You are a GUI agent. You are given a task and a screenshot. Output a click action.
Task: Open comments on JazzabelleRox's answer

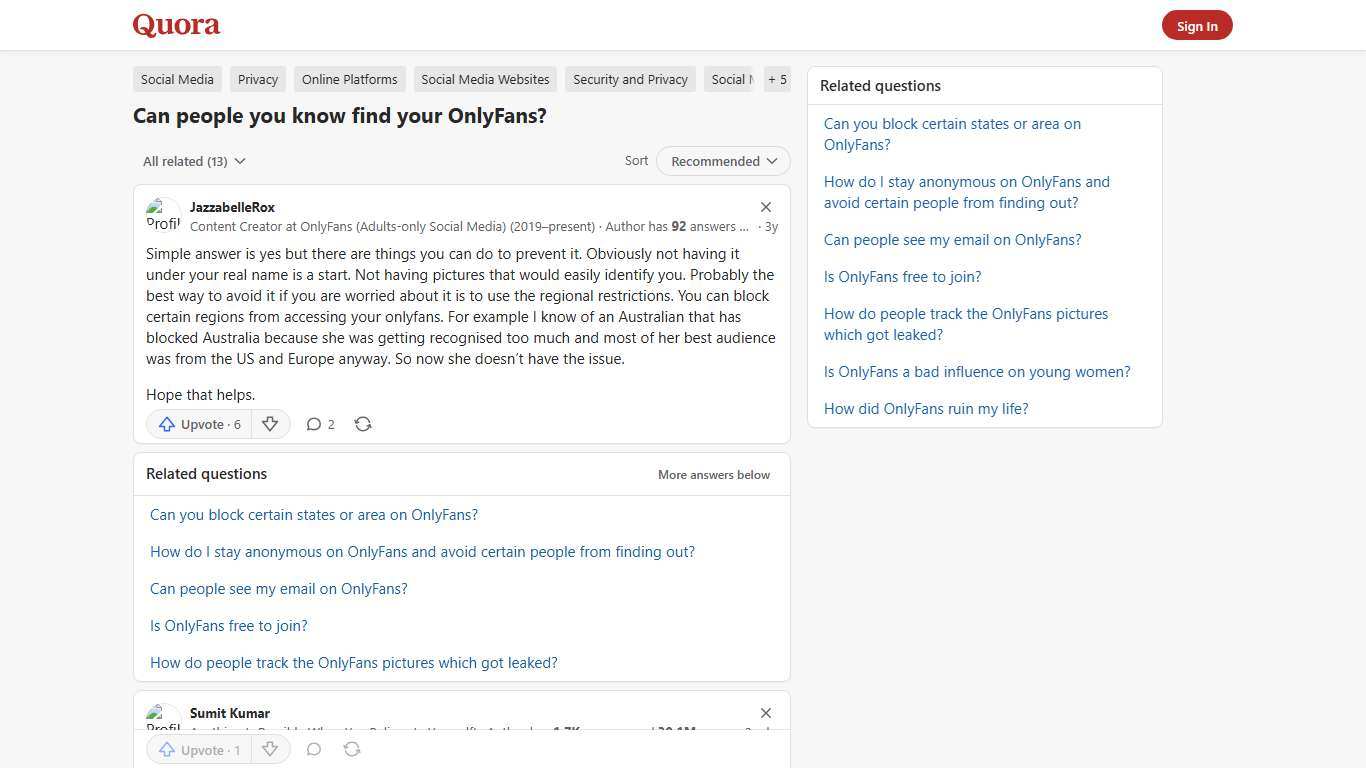320,424
